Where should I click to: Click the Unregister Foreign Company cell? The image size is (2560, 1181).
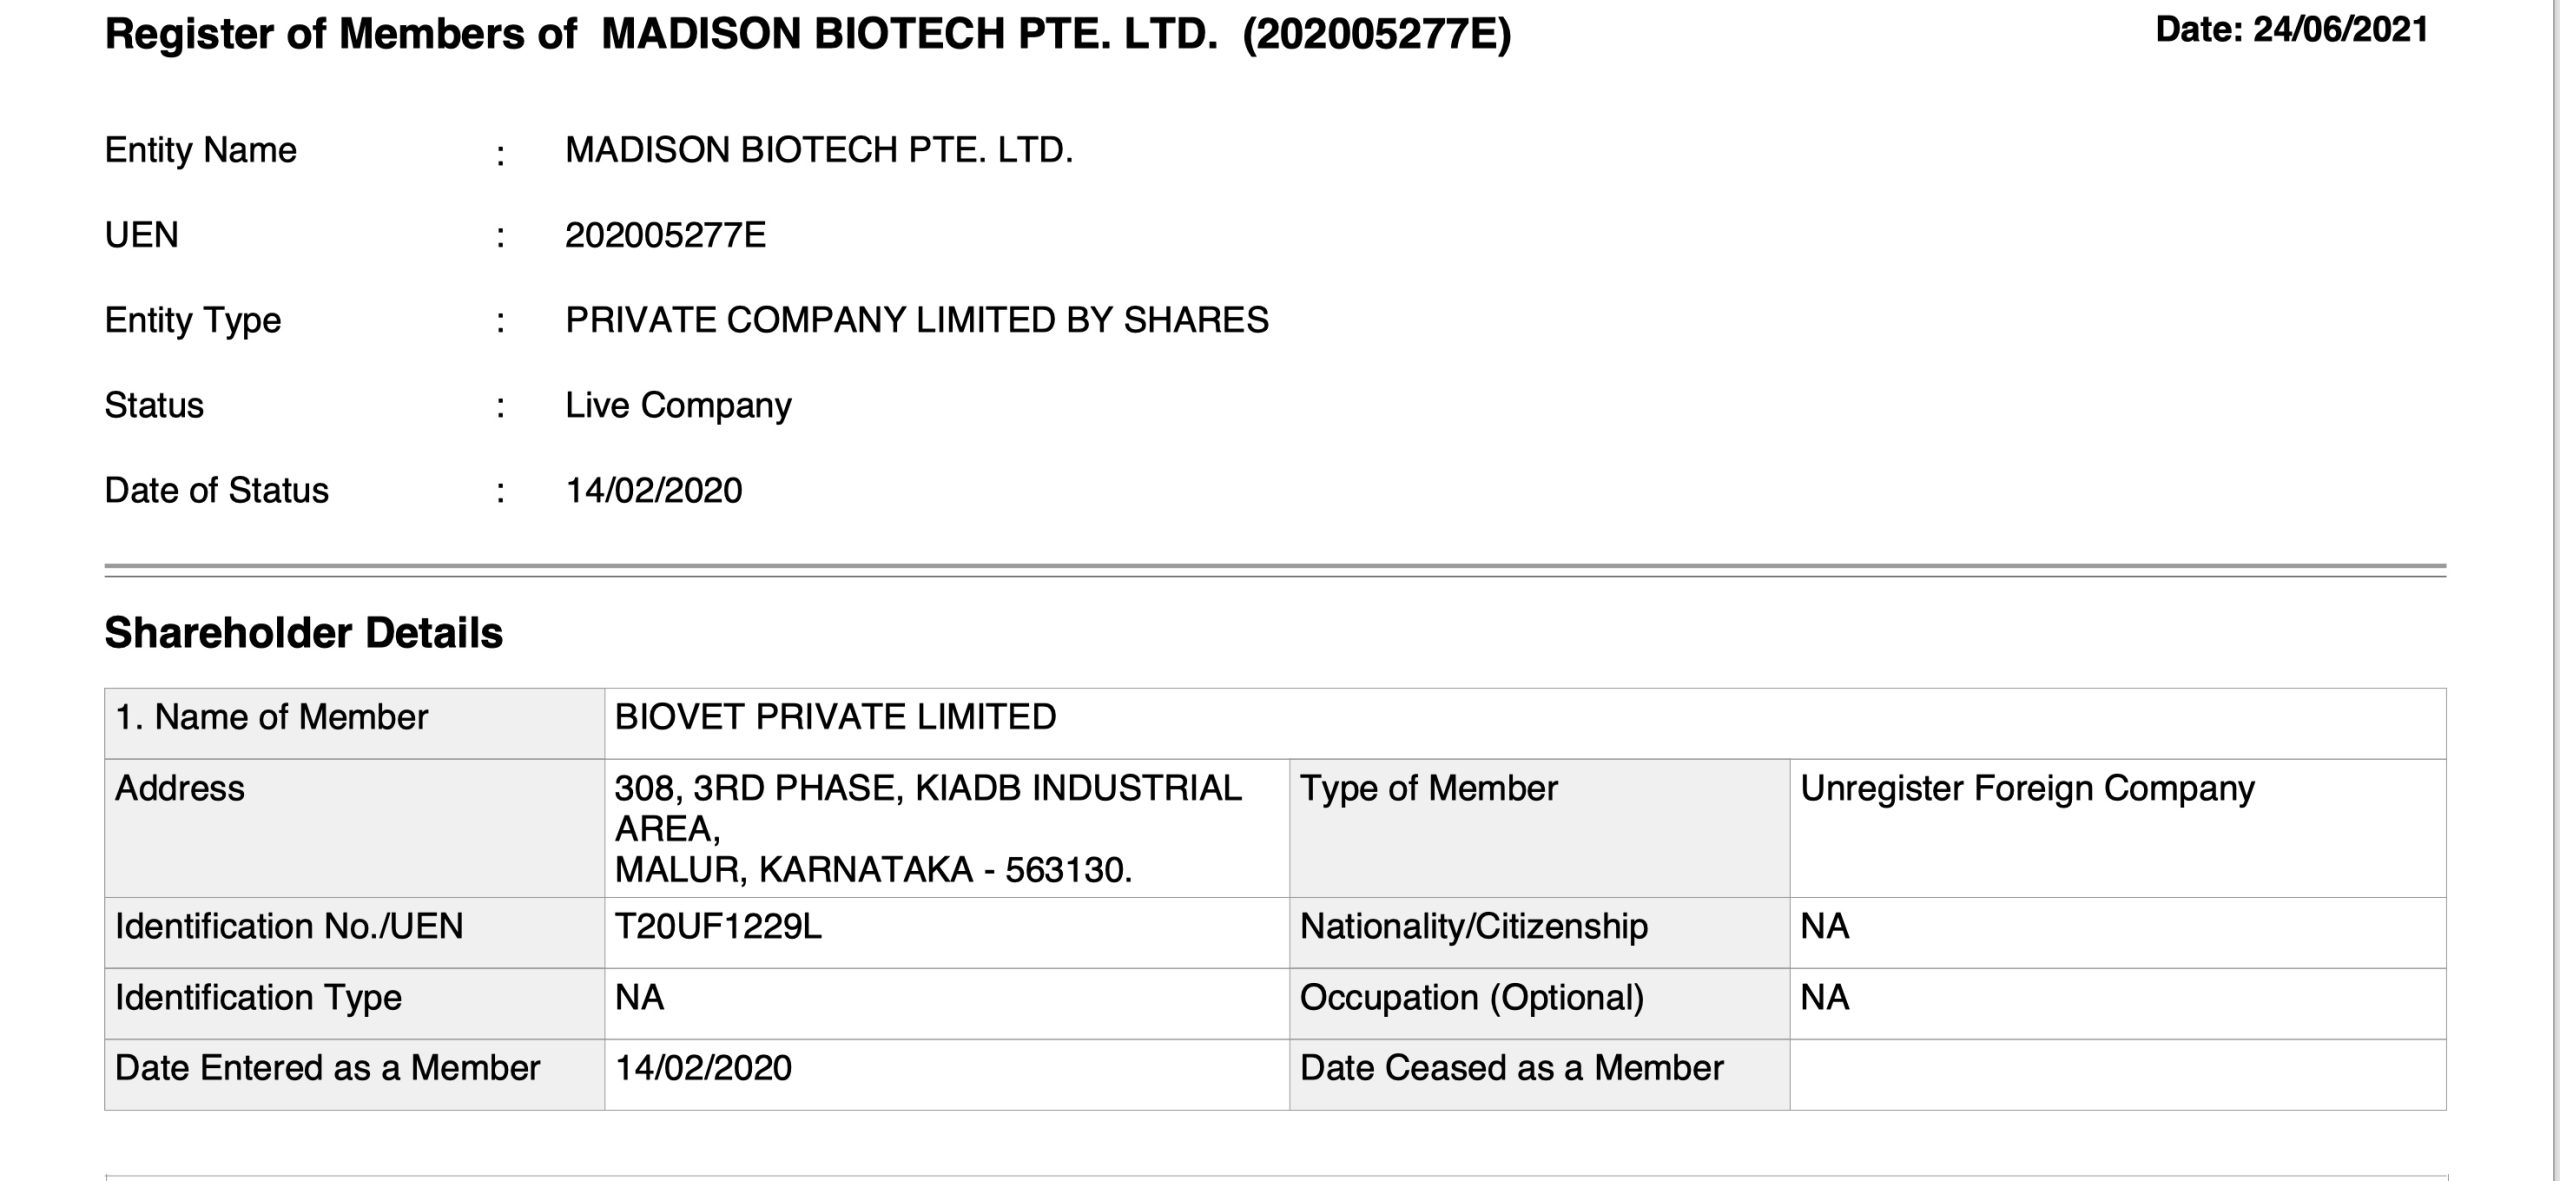[2118, 828]
